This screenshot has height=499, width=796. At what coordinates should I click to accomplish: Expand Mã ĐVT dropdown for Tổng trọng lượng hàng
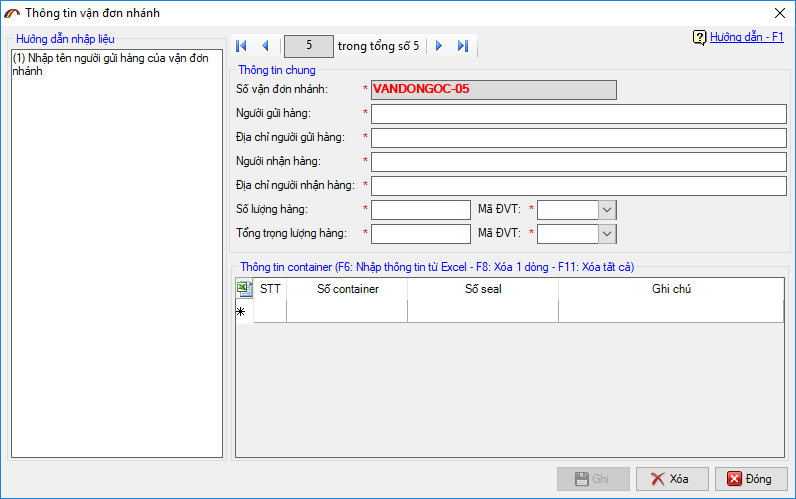click(607, 233)
